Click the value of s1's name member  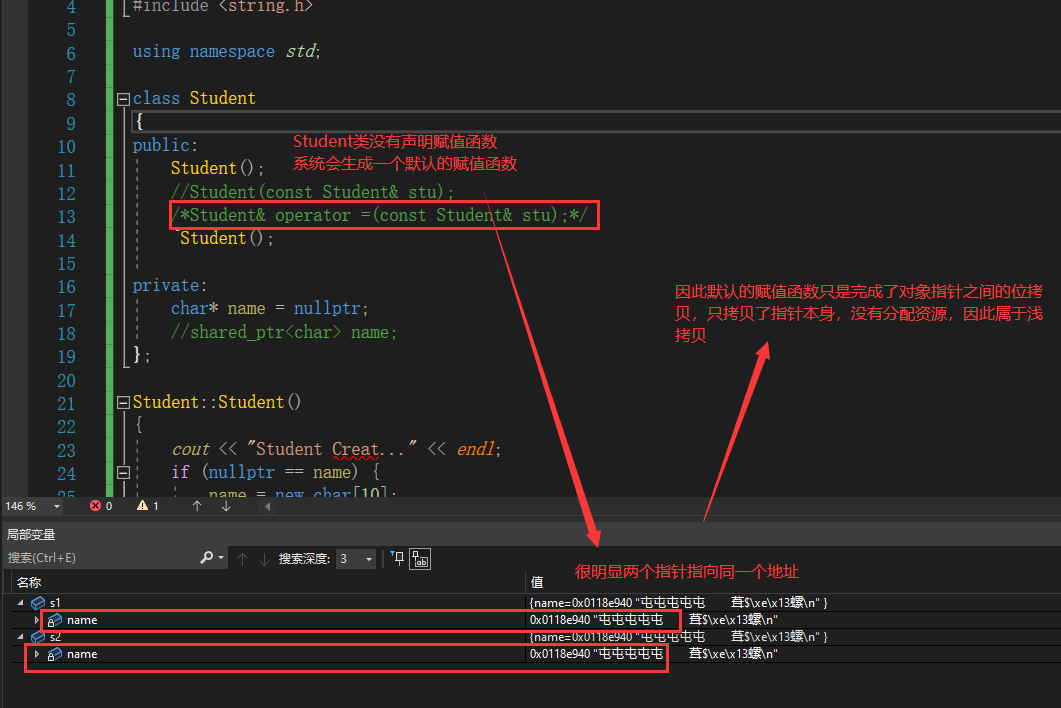point(654,619)
